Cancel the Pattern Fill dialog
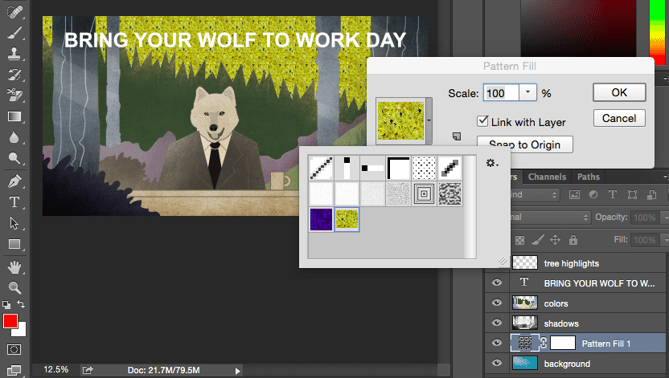669x378 pixels. coord(619,118)
